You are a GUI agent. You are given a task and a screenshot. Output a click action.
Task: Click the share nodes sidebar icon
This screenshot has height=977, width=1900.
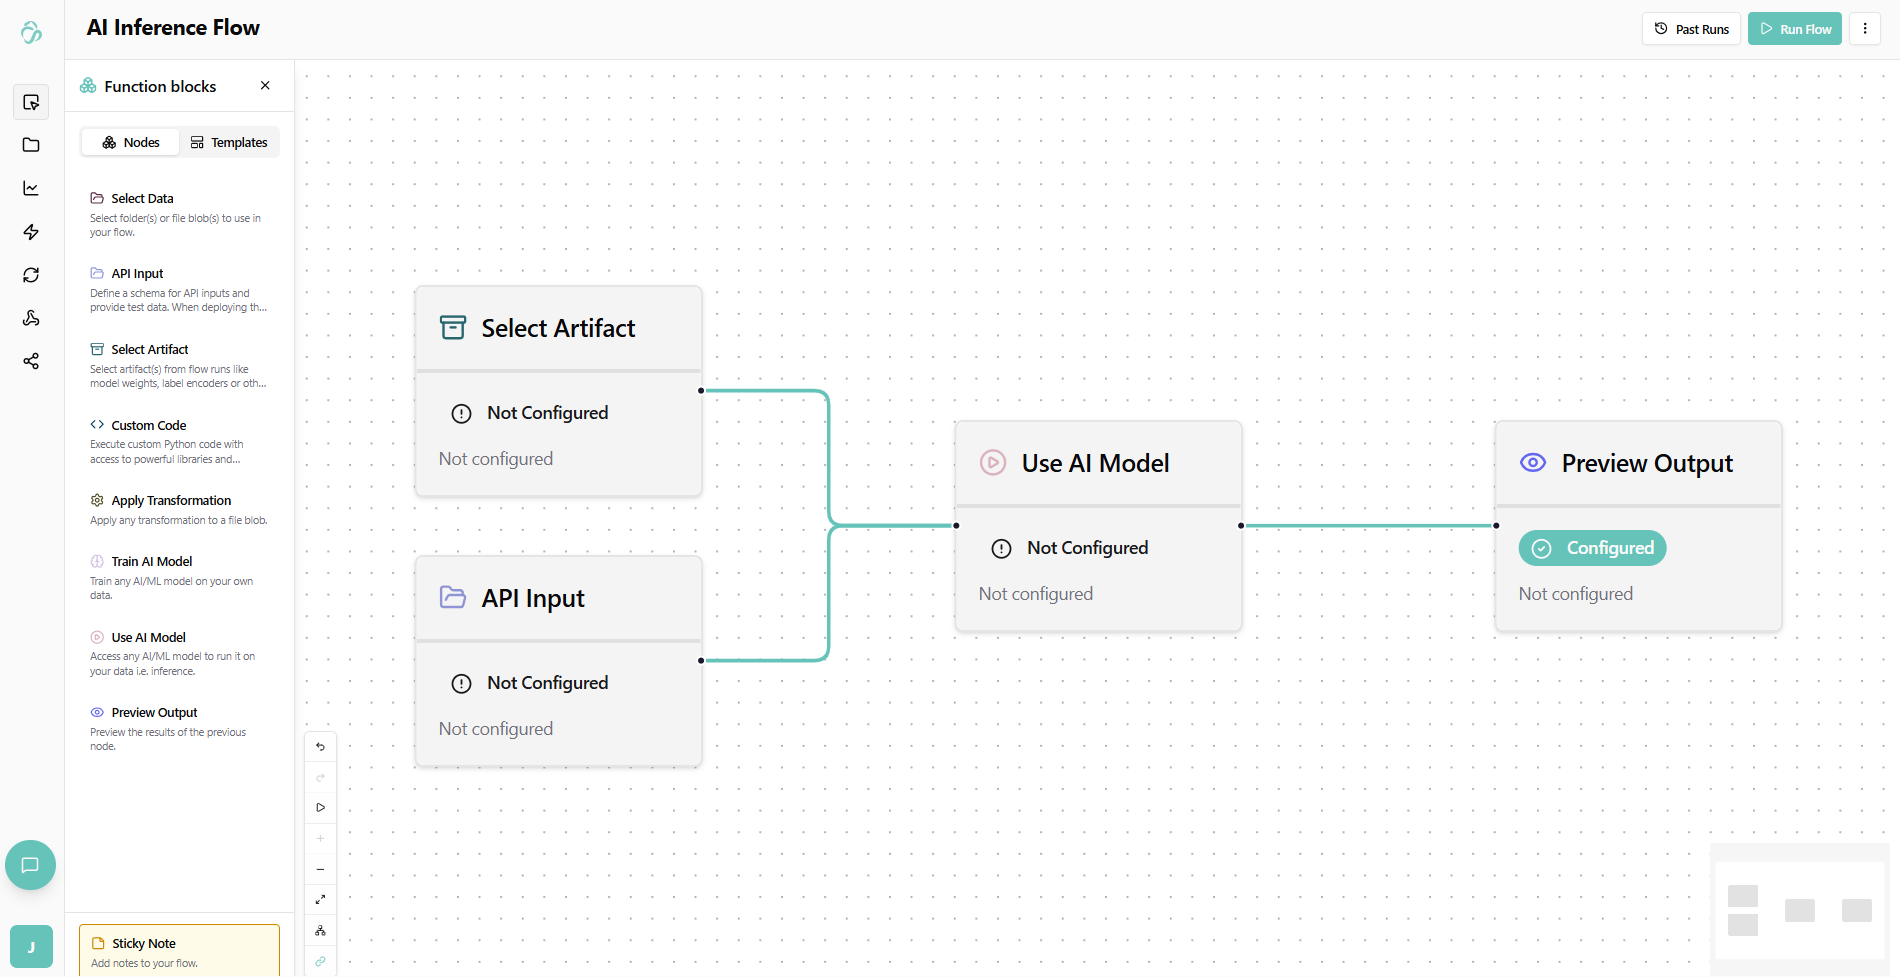pos(31,361)
